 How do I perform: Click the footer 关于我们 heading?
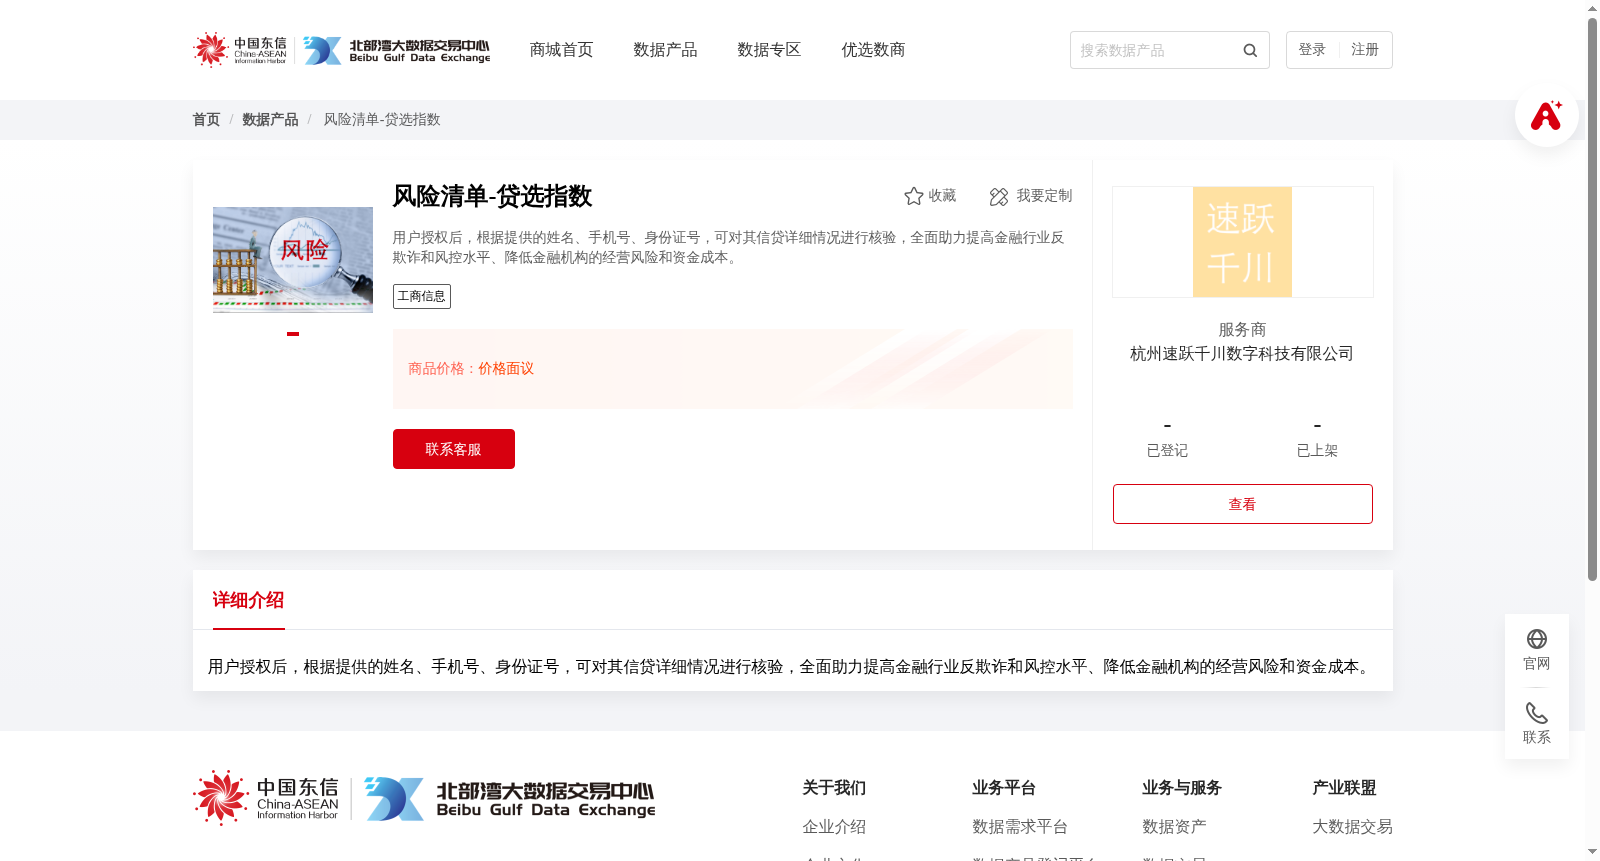(834, 788)
